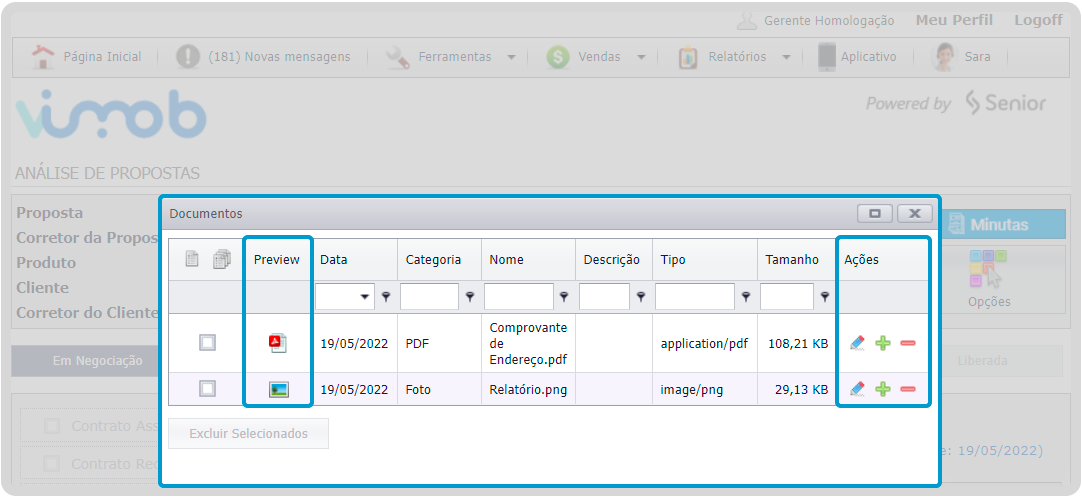Open the Ferramentas menu

(x=455, y=57)
